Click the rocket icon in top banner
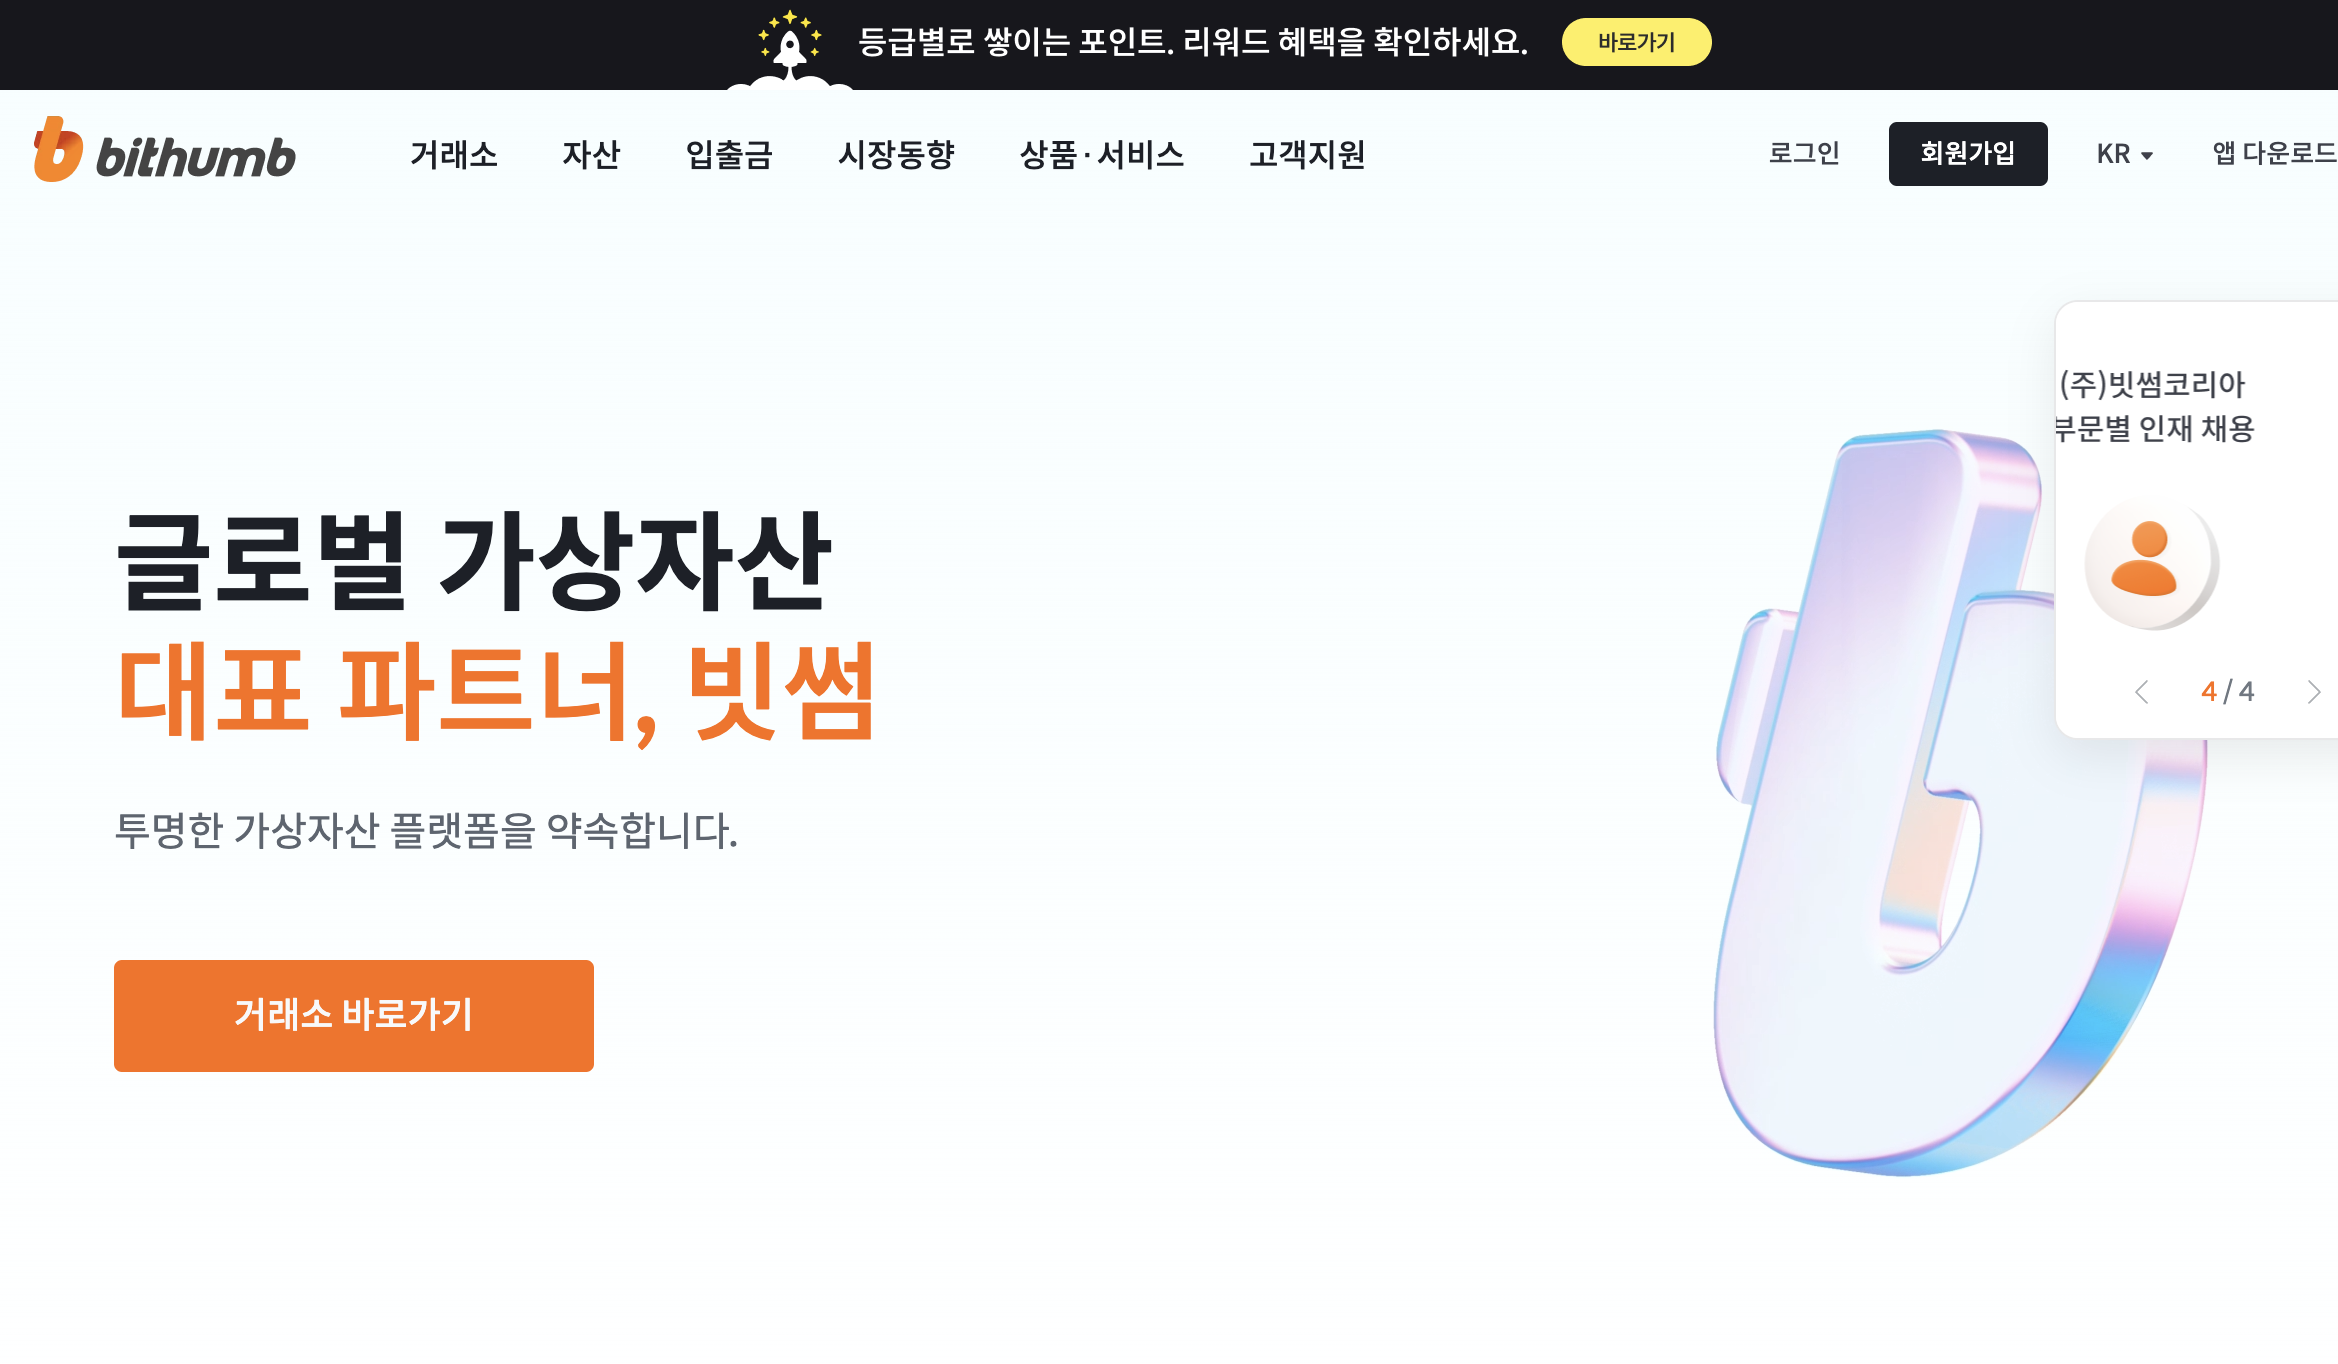 [x=790, y=42]
